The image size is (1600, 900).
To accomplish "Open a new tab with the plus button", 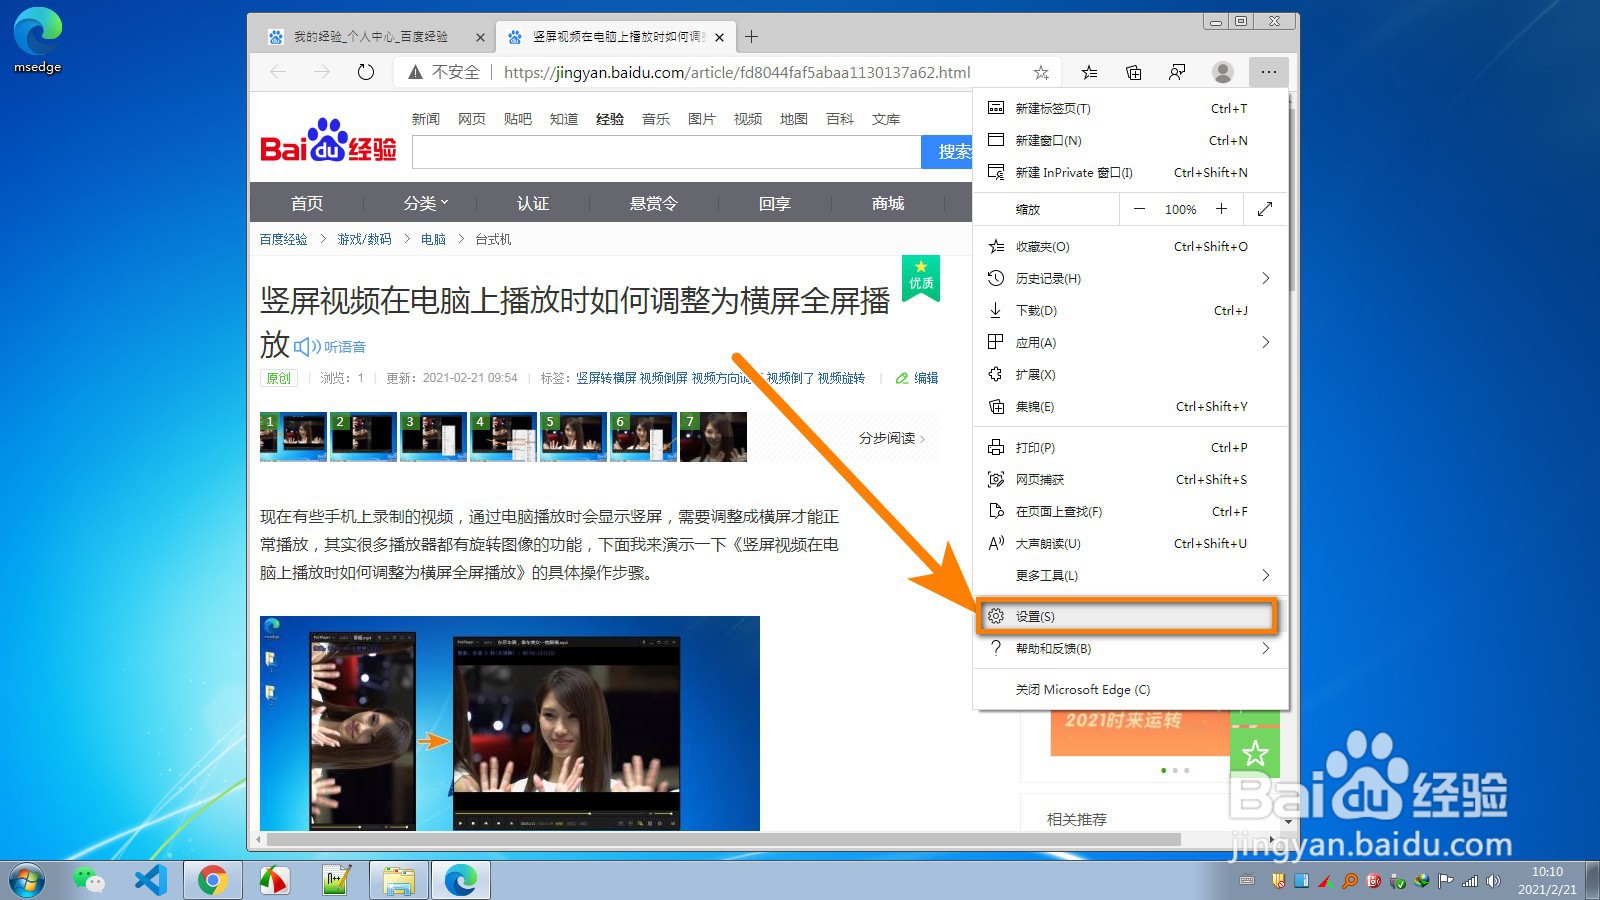I will tap(752, 37).
